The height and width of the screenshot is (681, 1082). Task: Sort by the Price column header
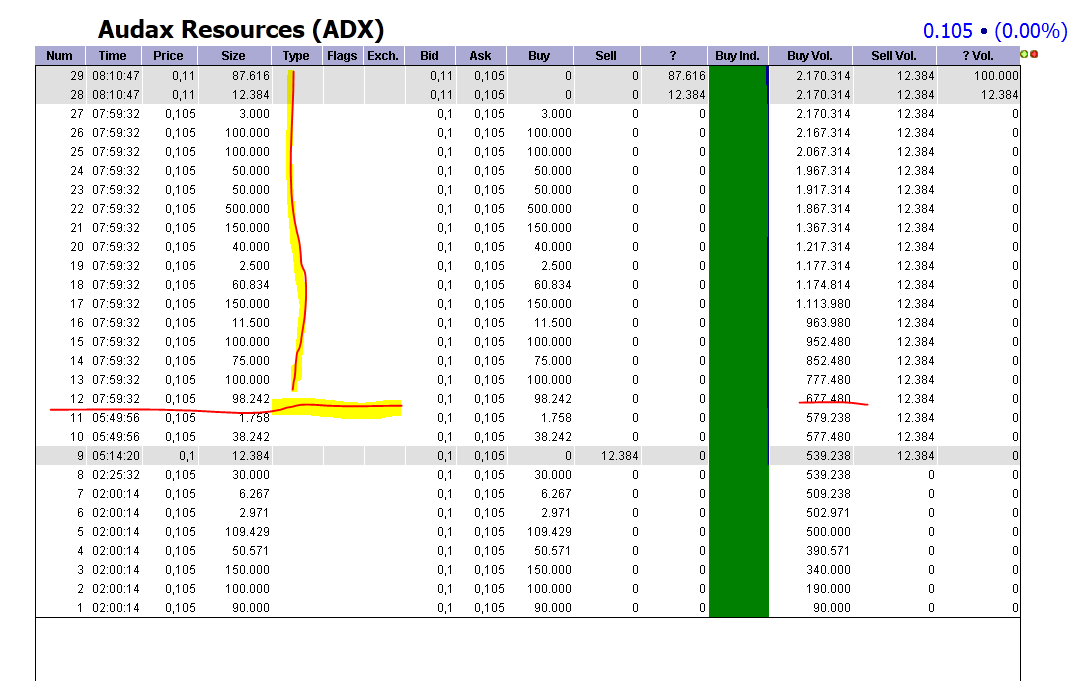pos(167,55)
